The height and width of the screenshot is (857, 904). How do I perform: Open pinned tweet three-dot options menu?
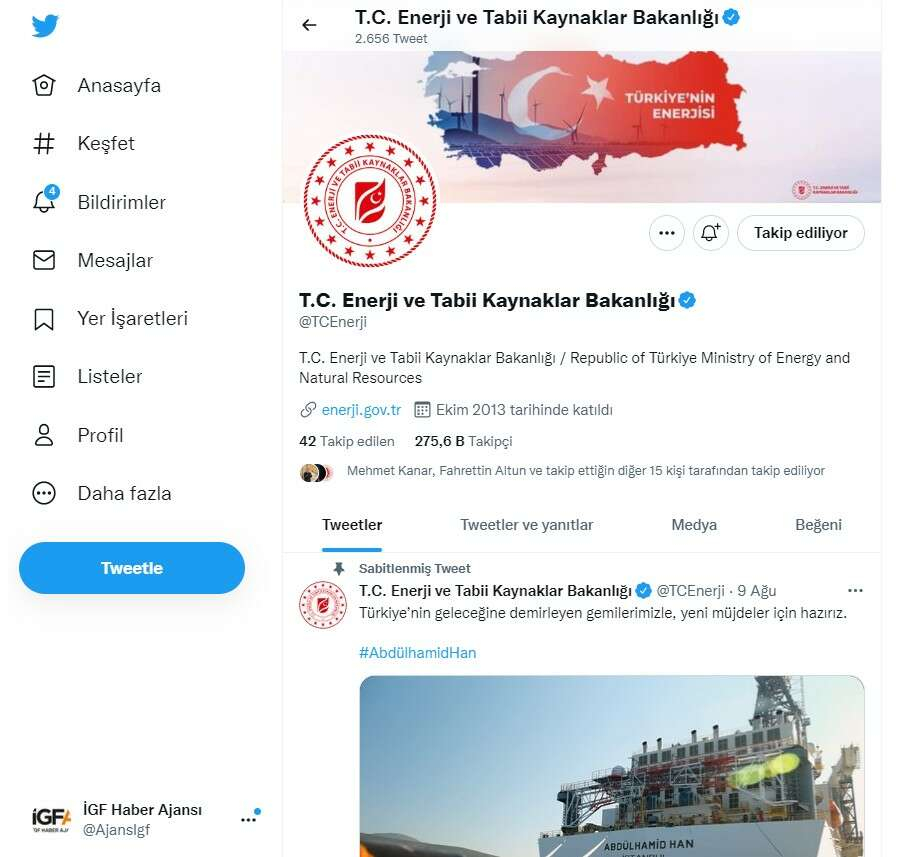pyautogui.click(x=855, y=591)
